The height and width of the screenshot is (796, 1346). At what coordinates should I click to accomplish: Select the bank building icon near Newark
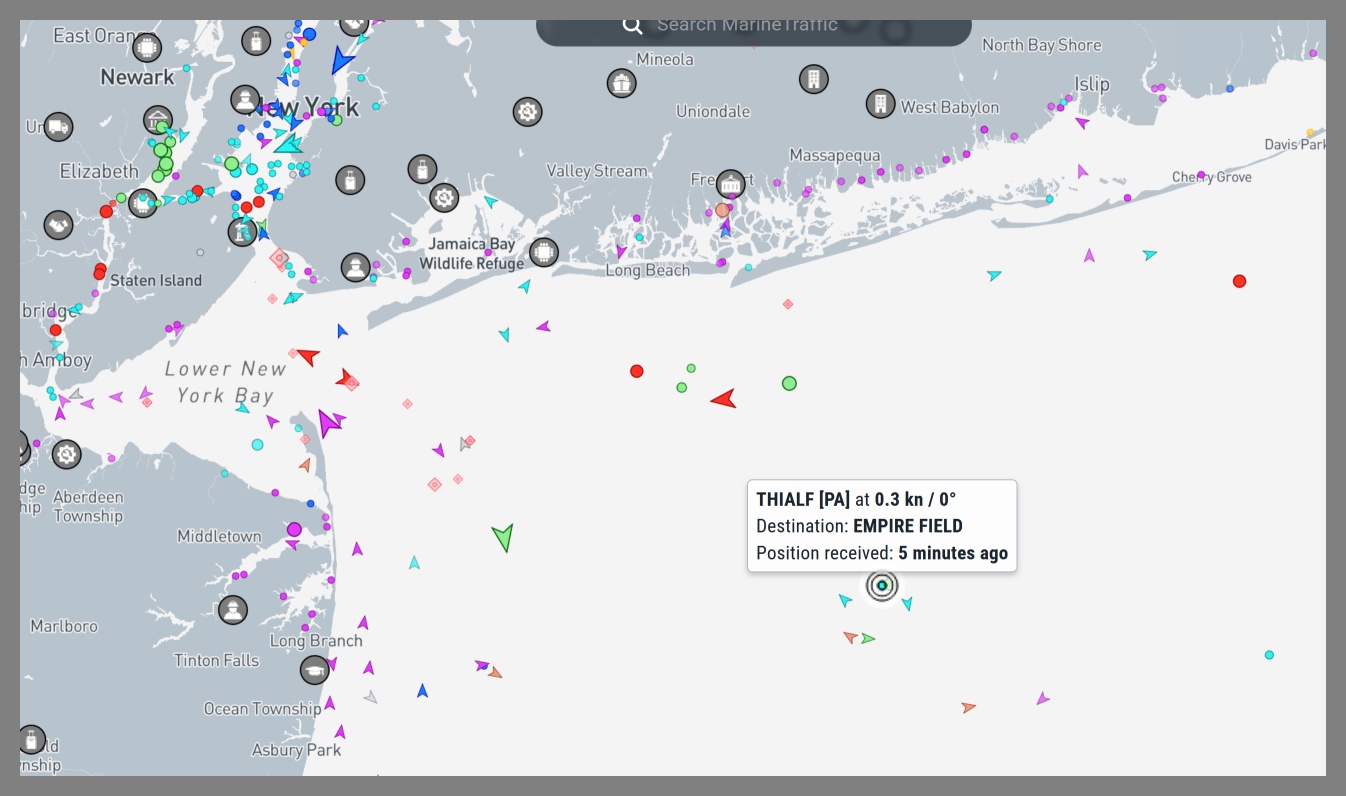[158, 121]
